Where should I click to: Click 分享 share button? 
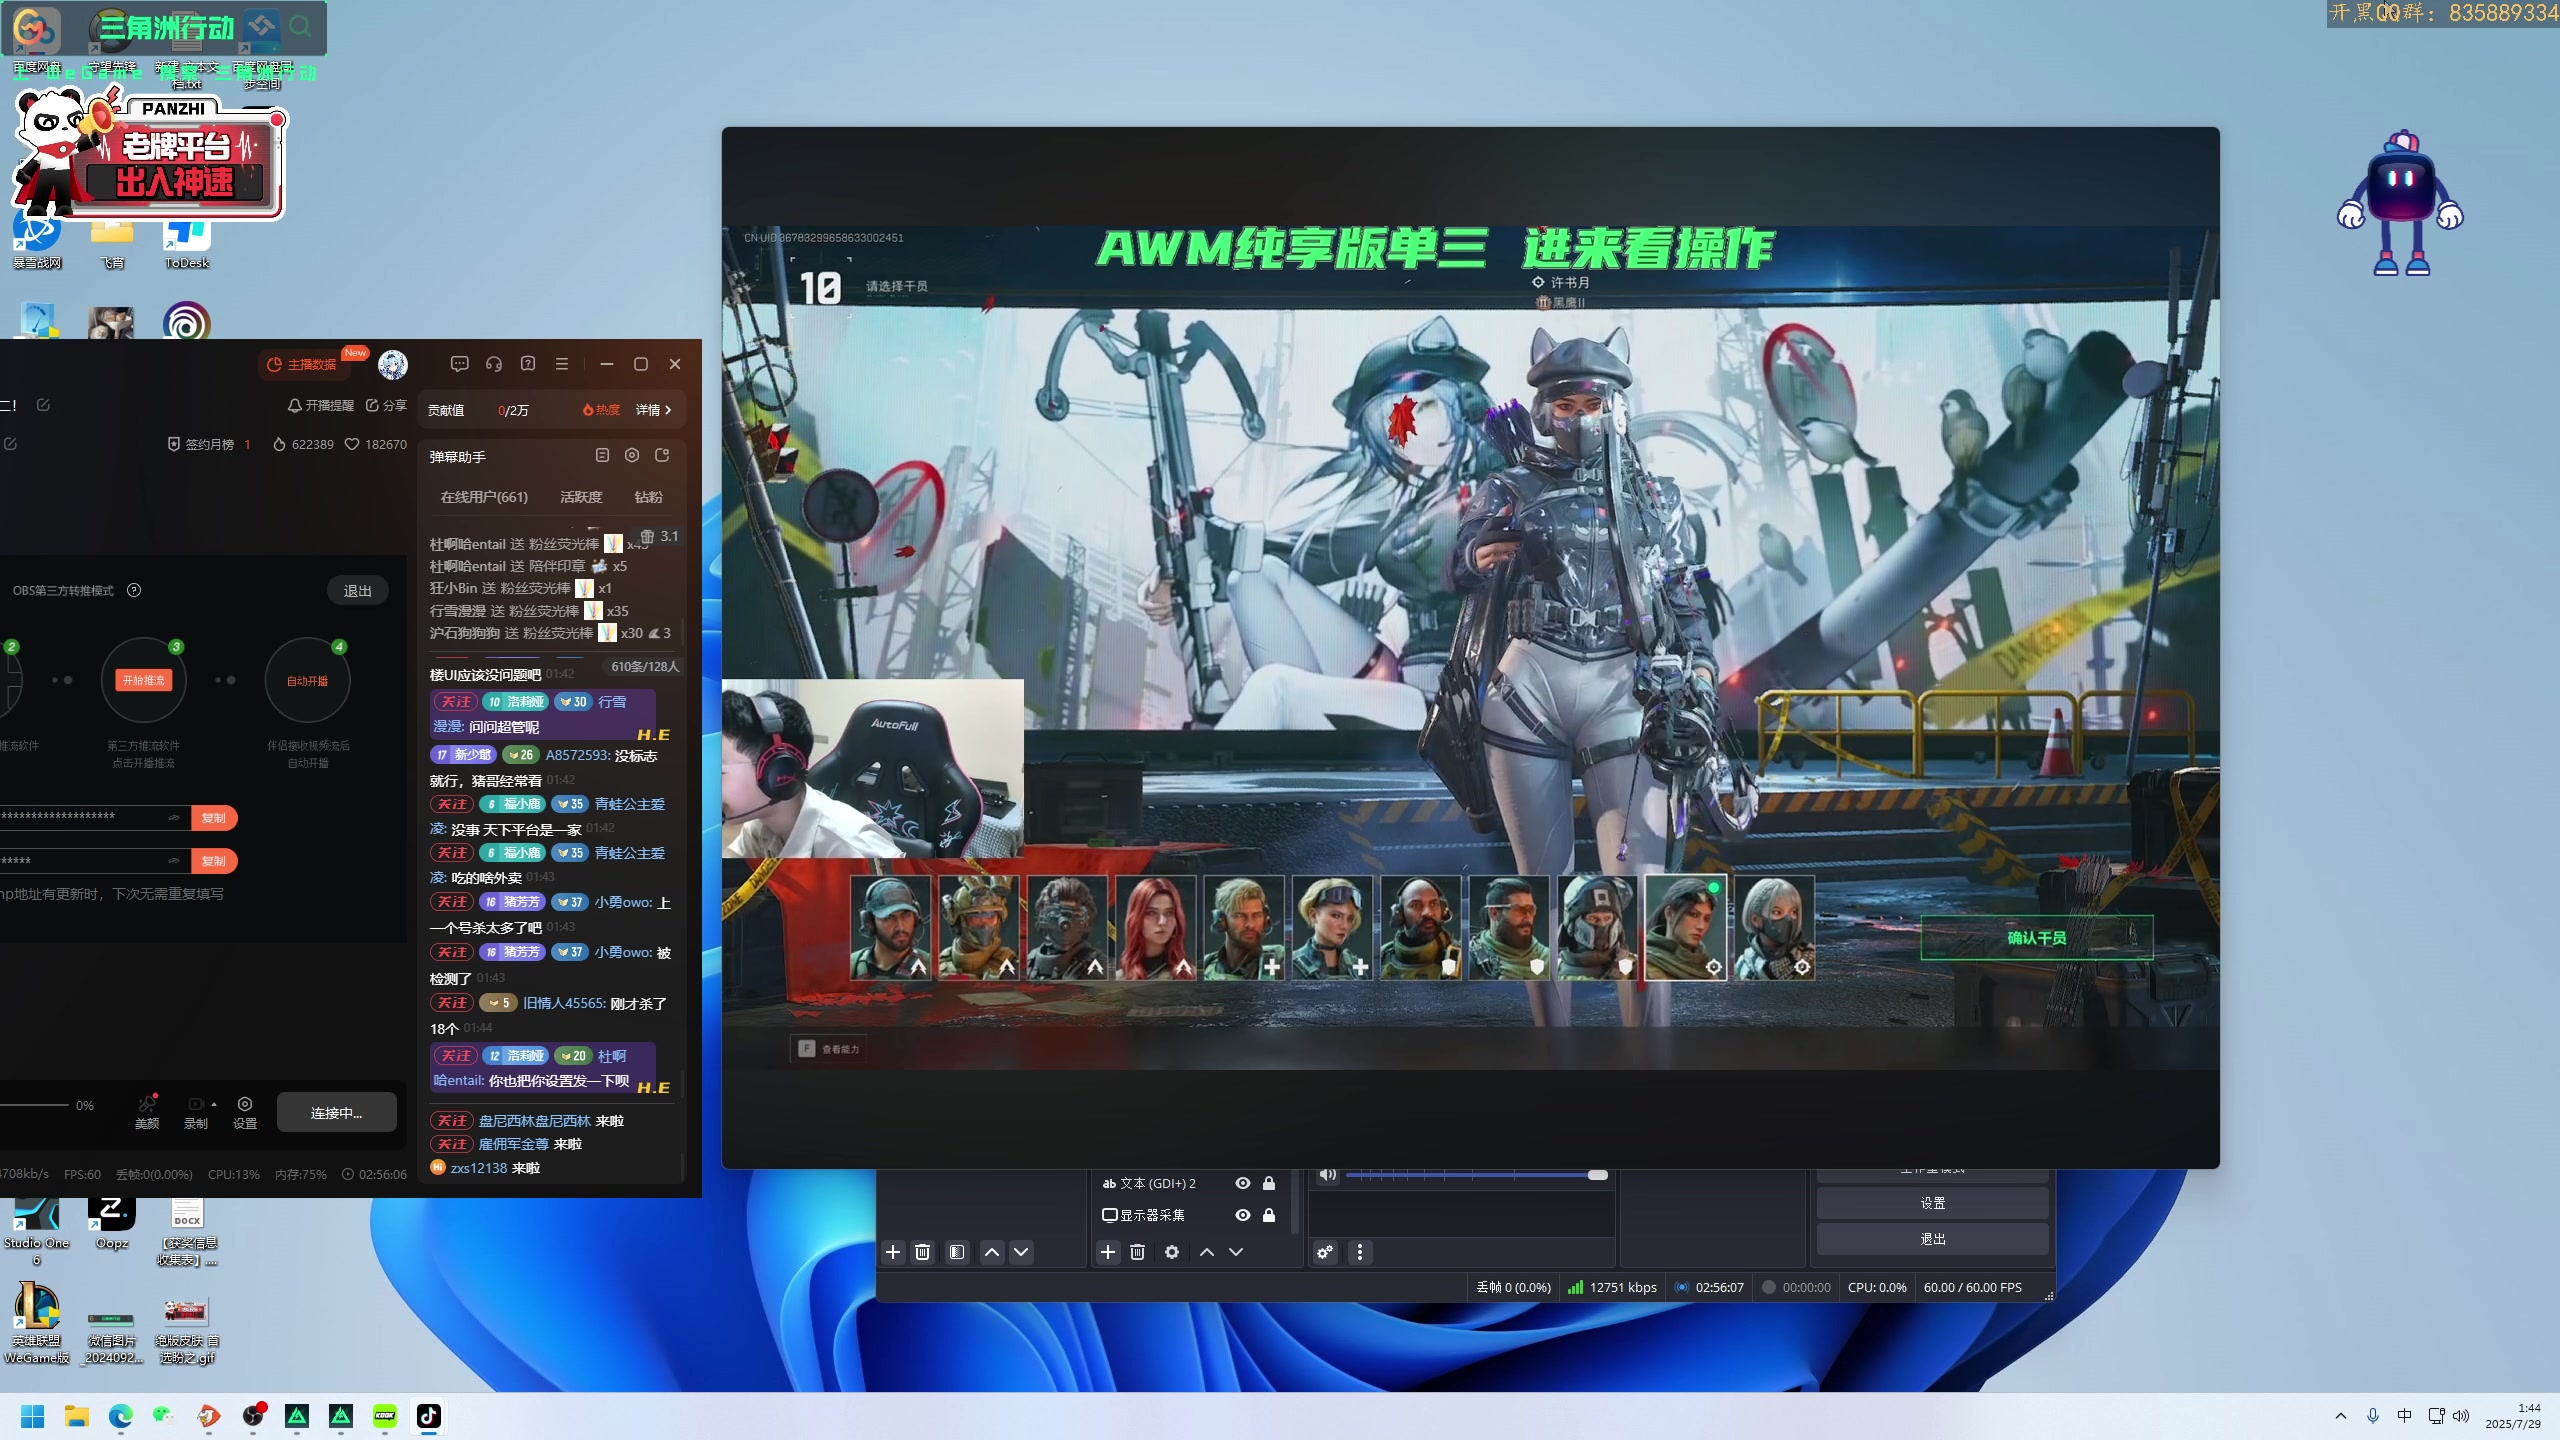click(x=386, y=405)
